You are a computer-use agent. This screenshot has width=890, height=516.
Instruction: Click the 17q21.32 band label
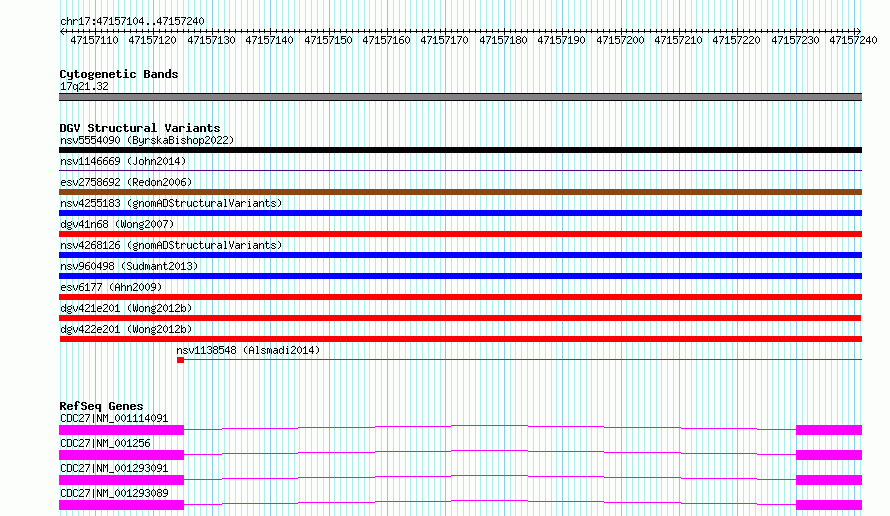pyautogui.click(x=84, y=86)
